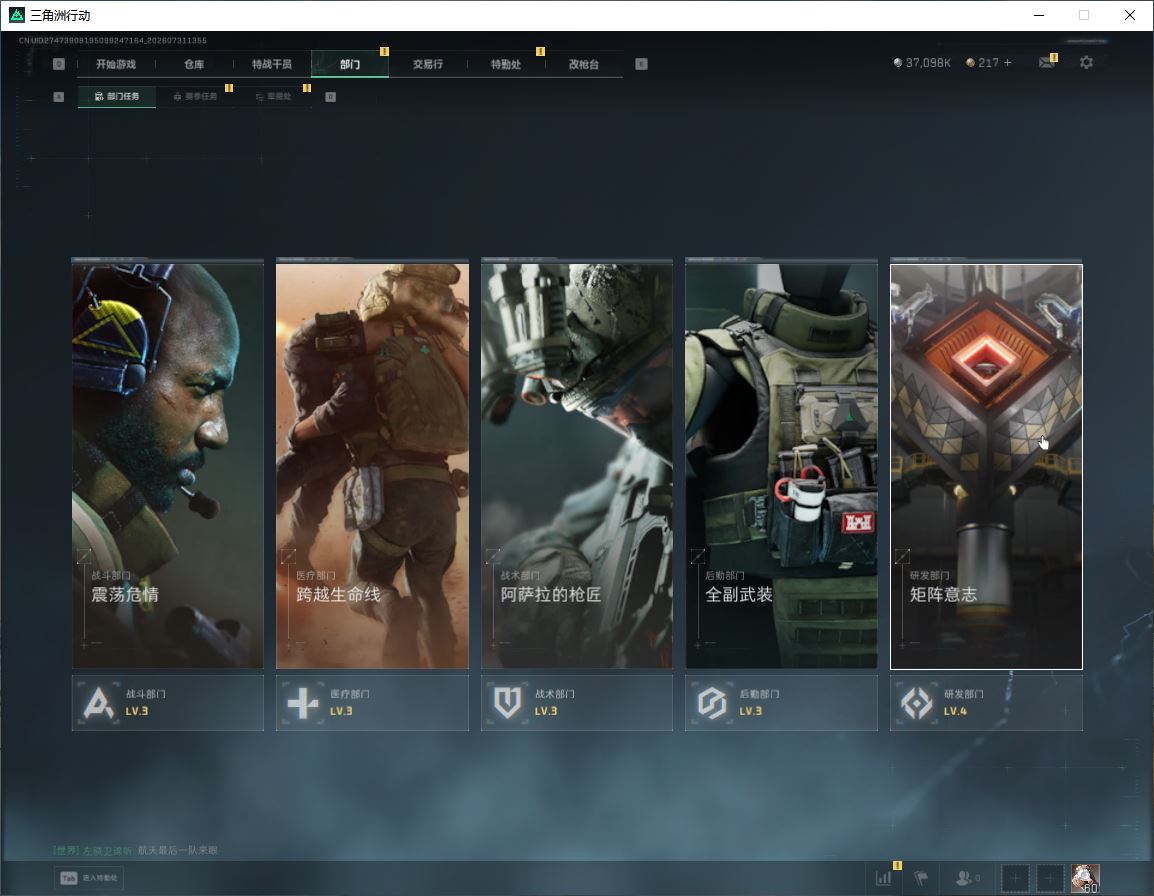Select the 部门 tab
1154x896 pixels.
click(350, 64)
